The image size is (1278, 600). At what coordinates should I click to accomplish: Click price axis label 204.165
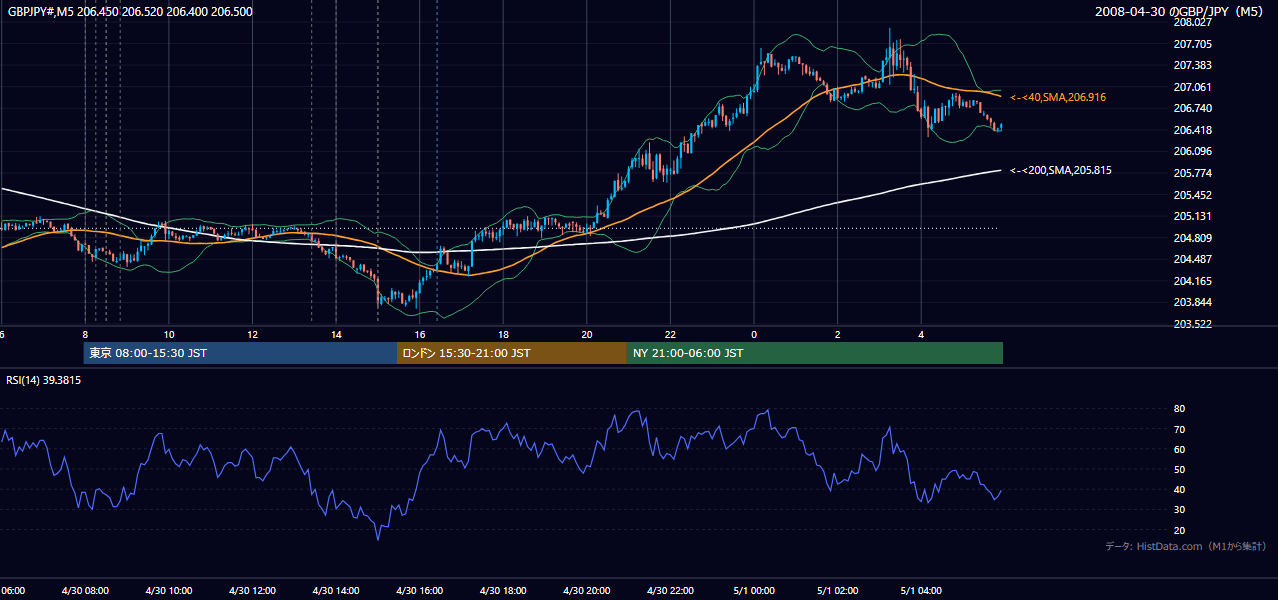[1191, 281]
